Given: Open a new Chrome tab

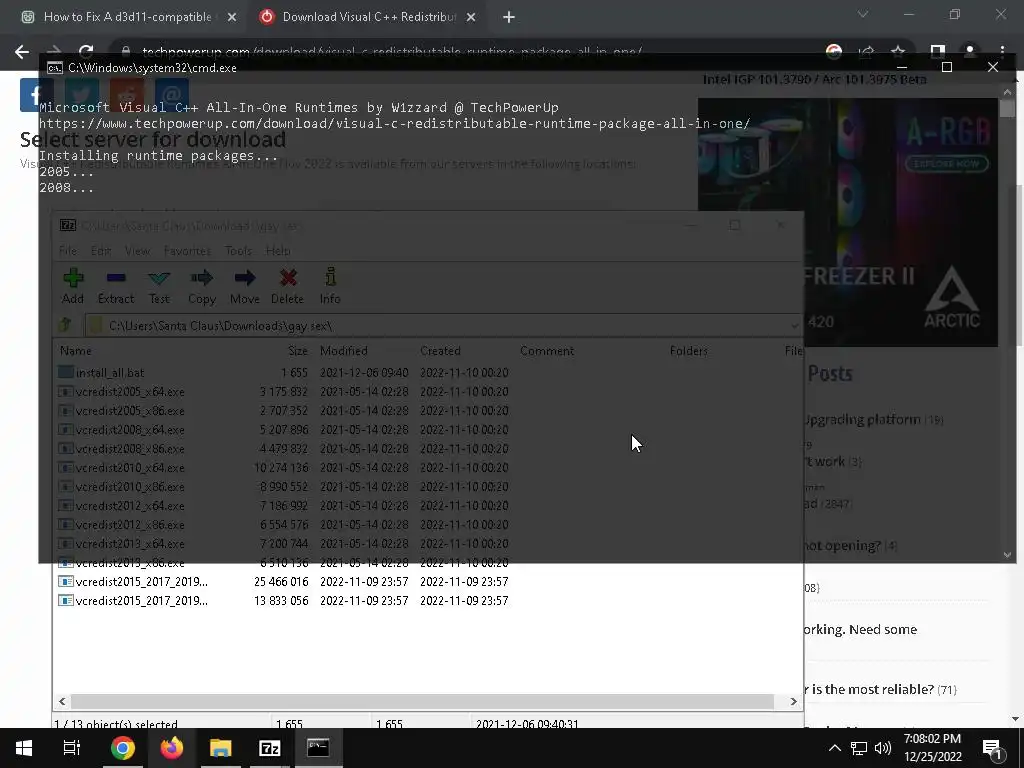Looking at the screenshot, I should [x=509, y=18].
